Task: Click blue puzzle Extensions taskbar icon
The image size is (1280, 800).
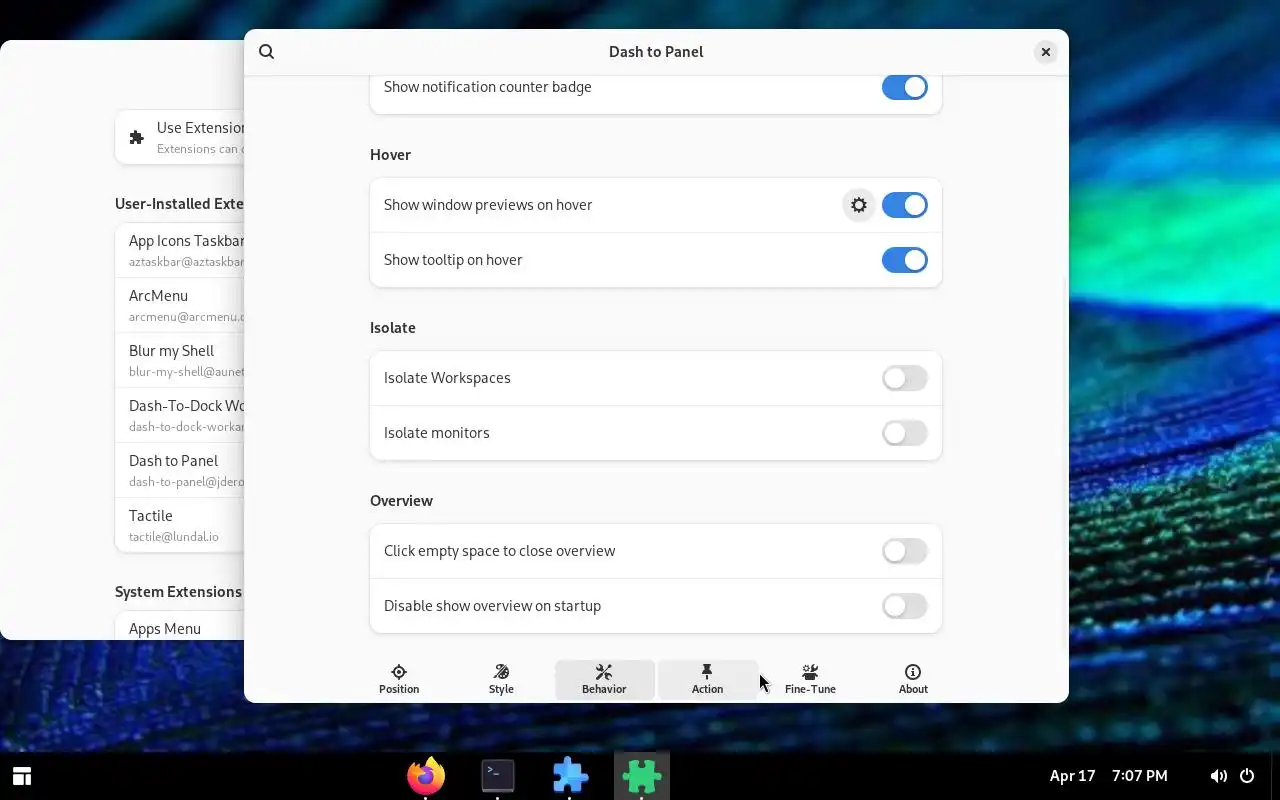Action: tap(570, 775)
